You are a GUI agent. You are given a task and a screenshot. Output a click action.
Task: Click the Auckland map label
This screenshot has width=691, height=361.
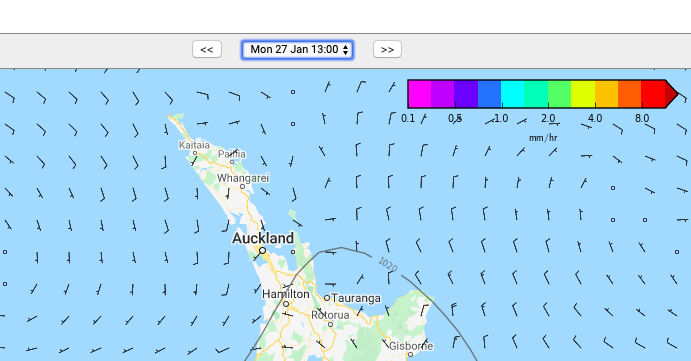263,238
